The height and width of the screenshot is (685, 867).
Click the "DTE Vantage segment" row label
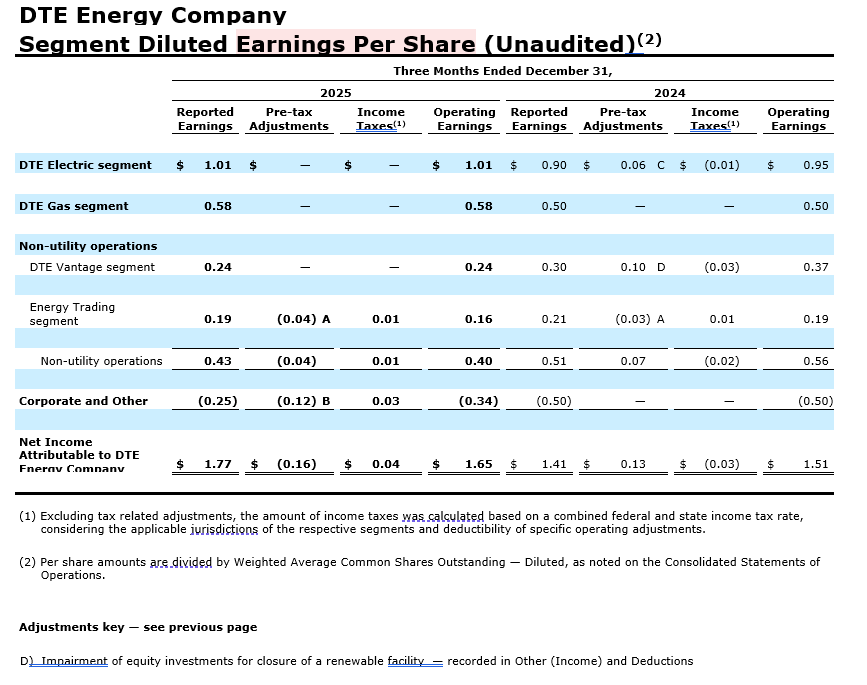(x=92, y=267)
